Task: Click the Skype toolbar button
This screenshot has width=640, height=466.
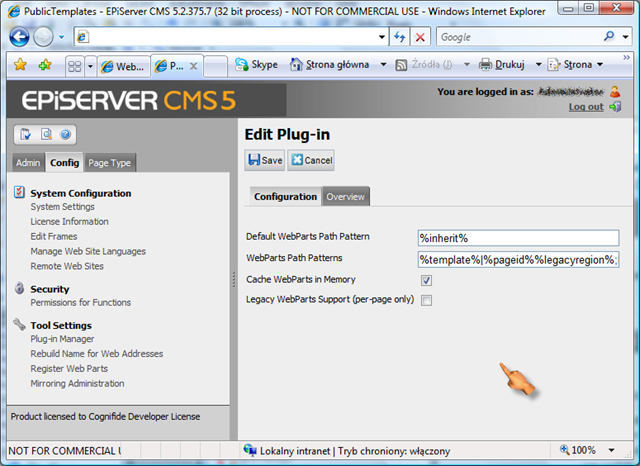Action: pos(256,65)
